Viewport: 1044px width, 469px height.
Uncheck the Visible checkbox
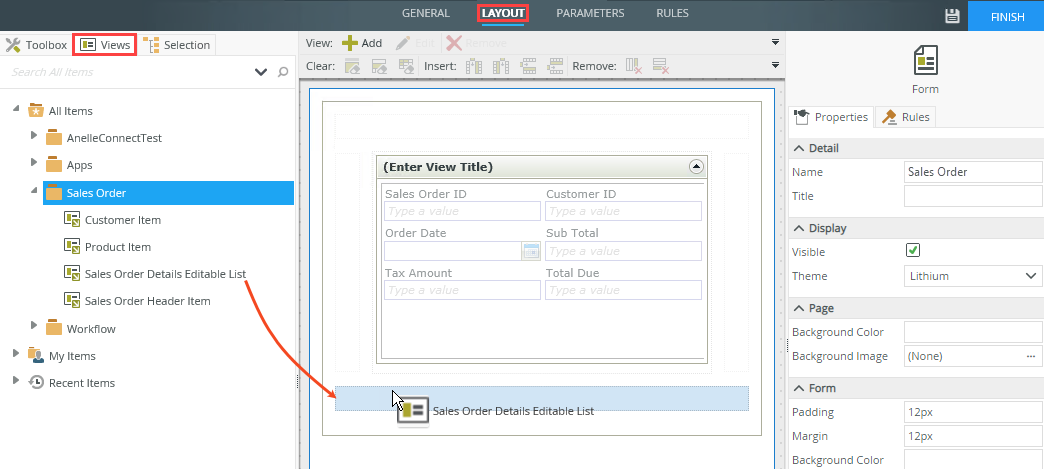pyautogui.click(x=913, y=250)
